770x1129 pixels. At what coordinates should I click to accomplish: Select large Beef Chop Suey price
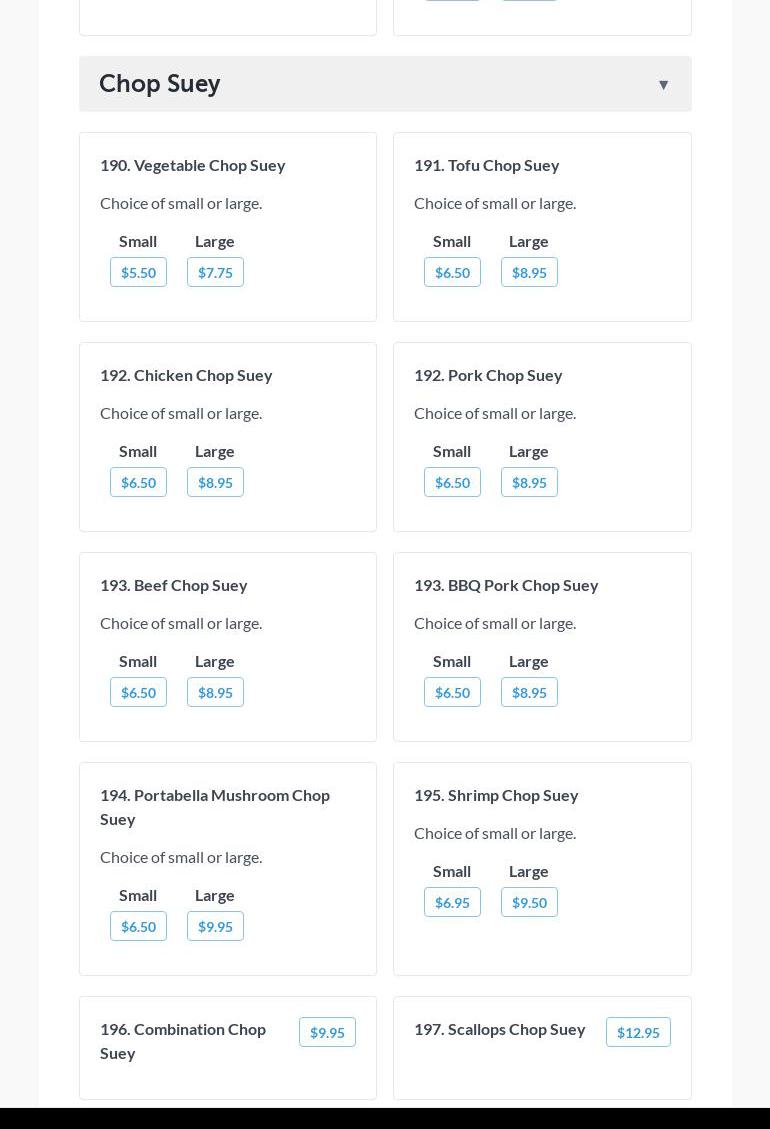215,692
